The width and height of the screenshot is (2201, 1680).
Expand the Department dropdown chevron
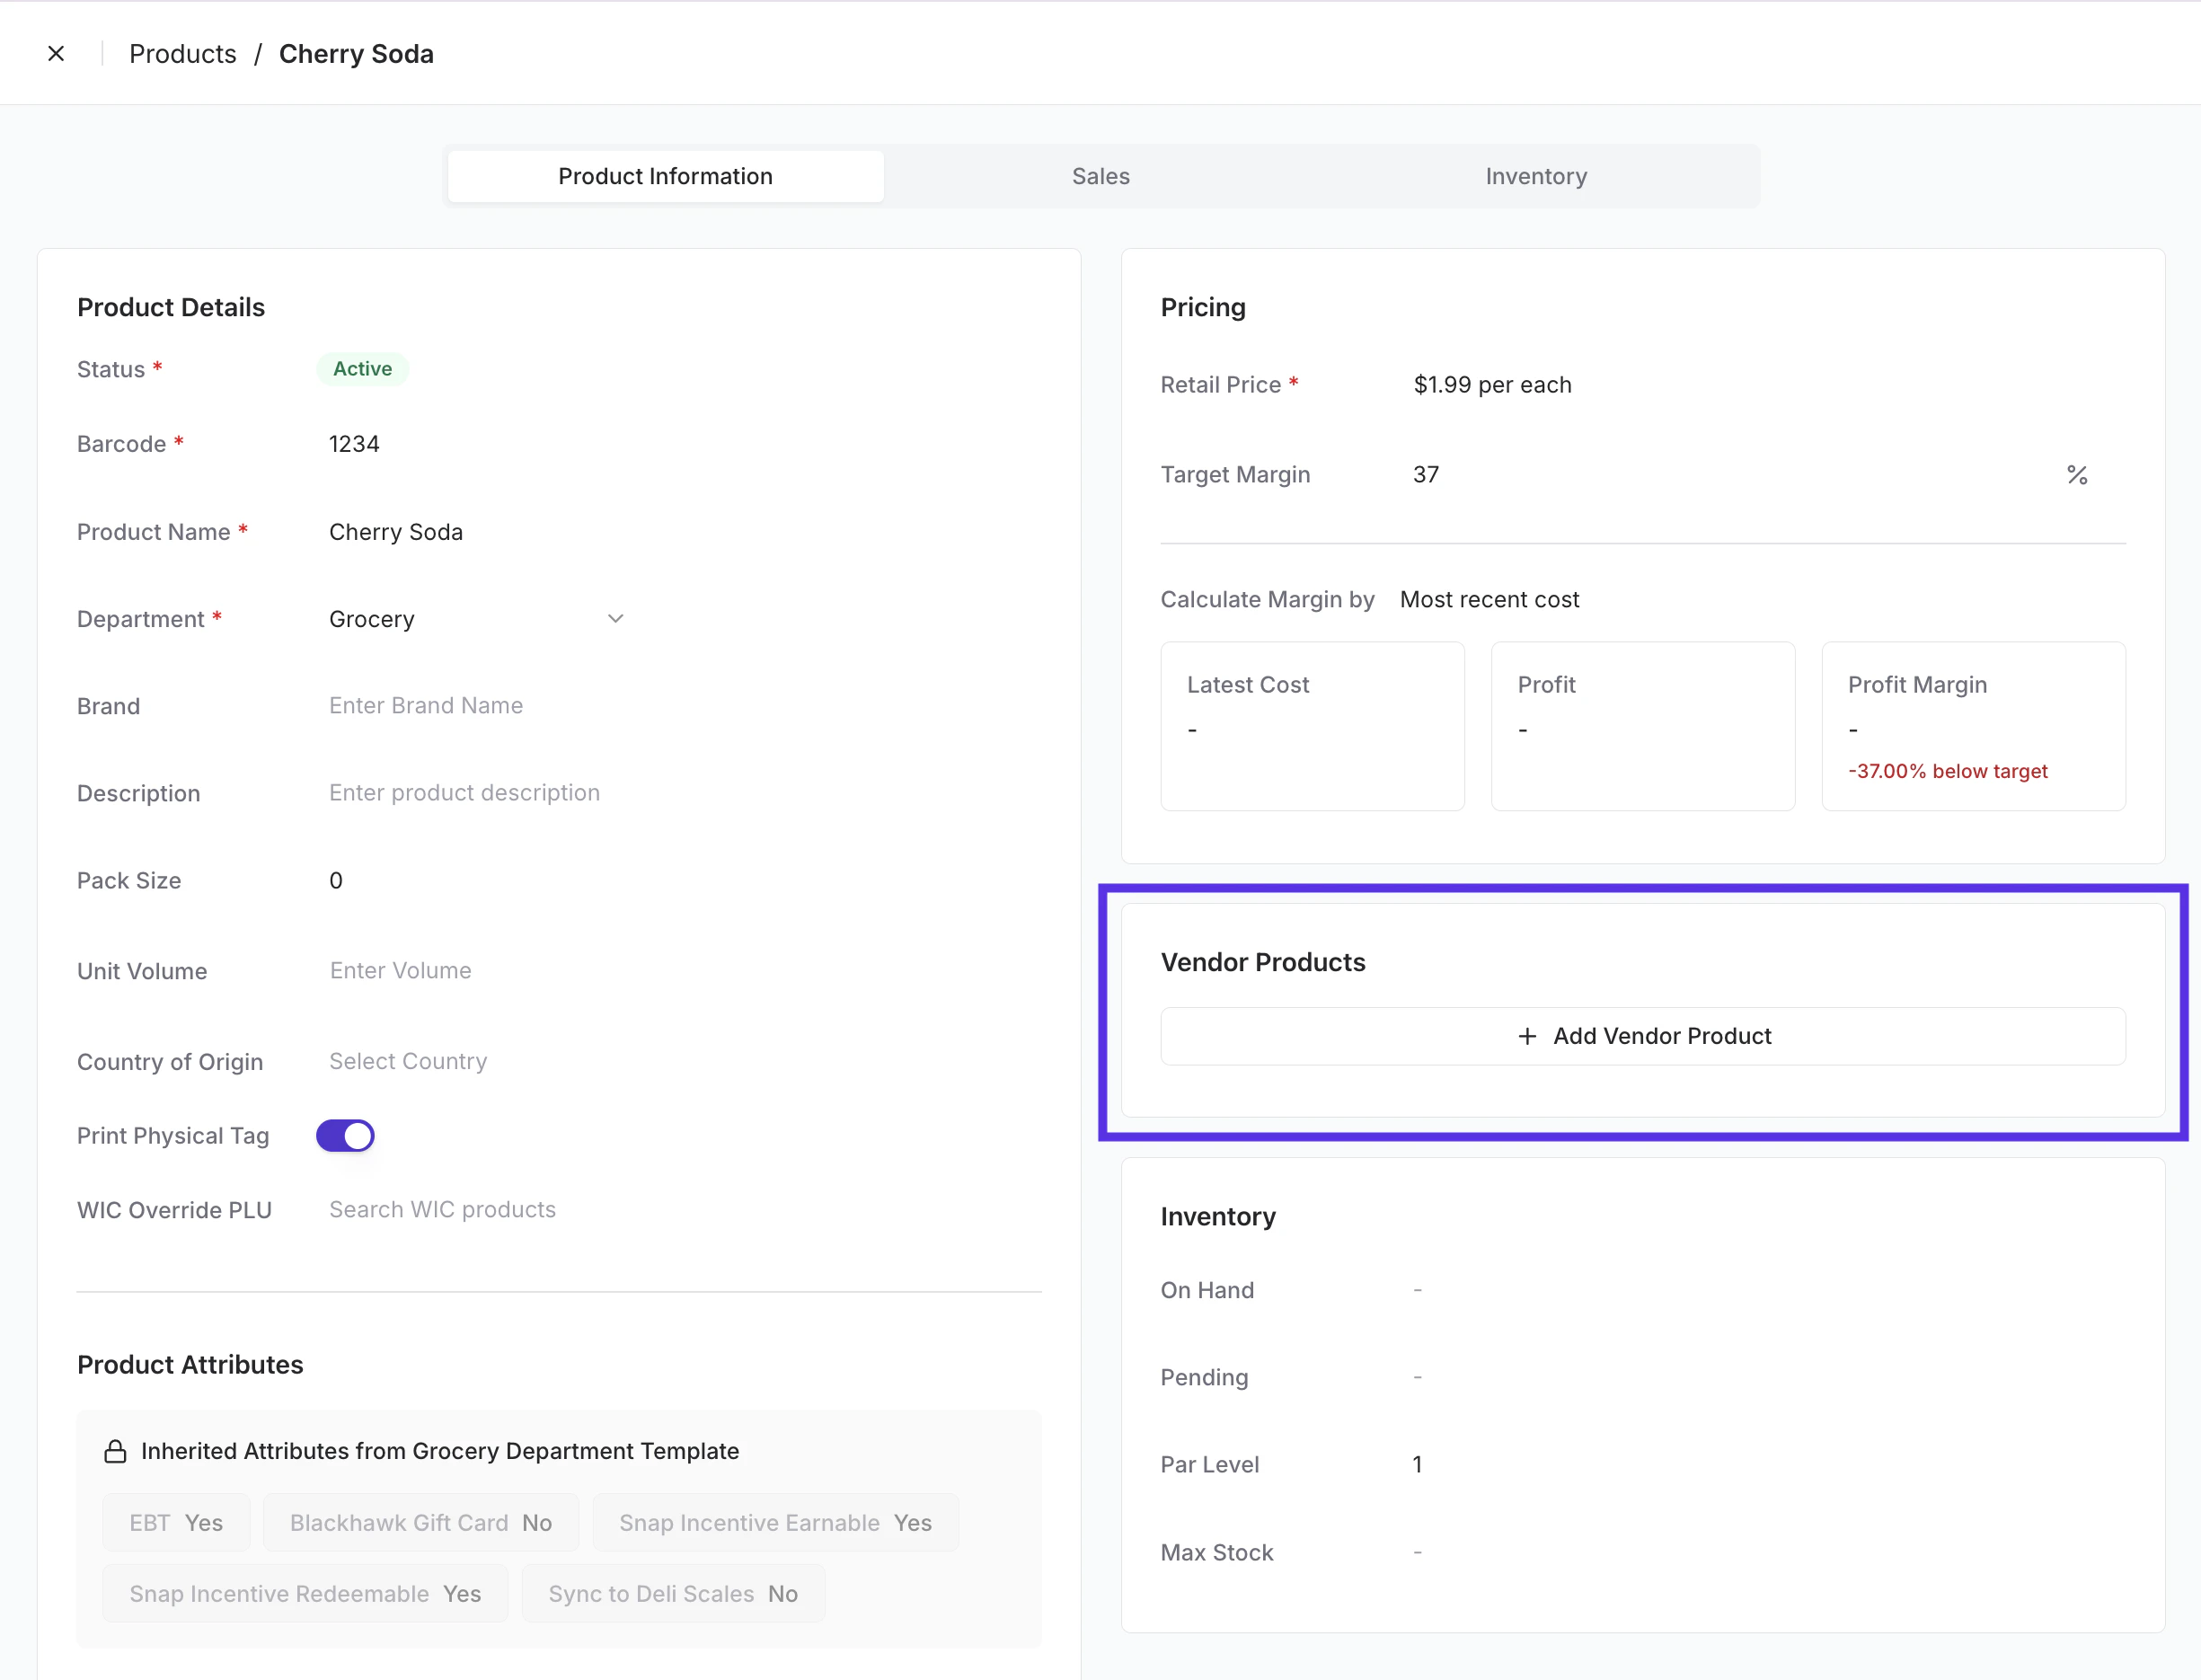615,619
